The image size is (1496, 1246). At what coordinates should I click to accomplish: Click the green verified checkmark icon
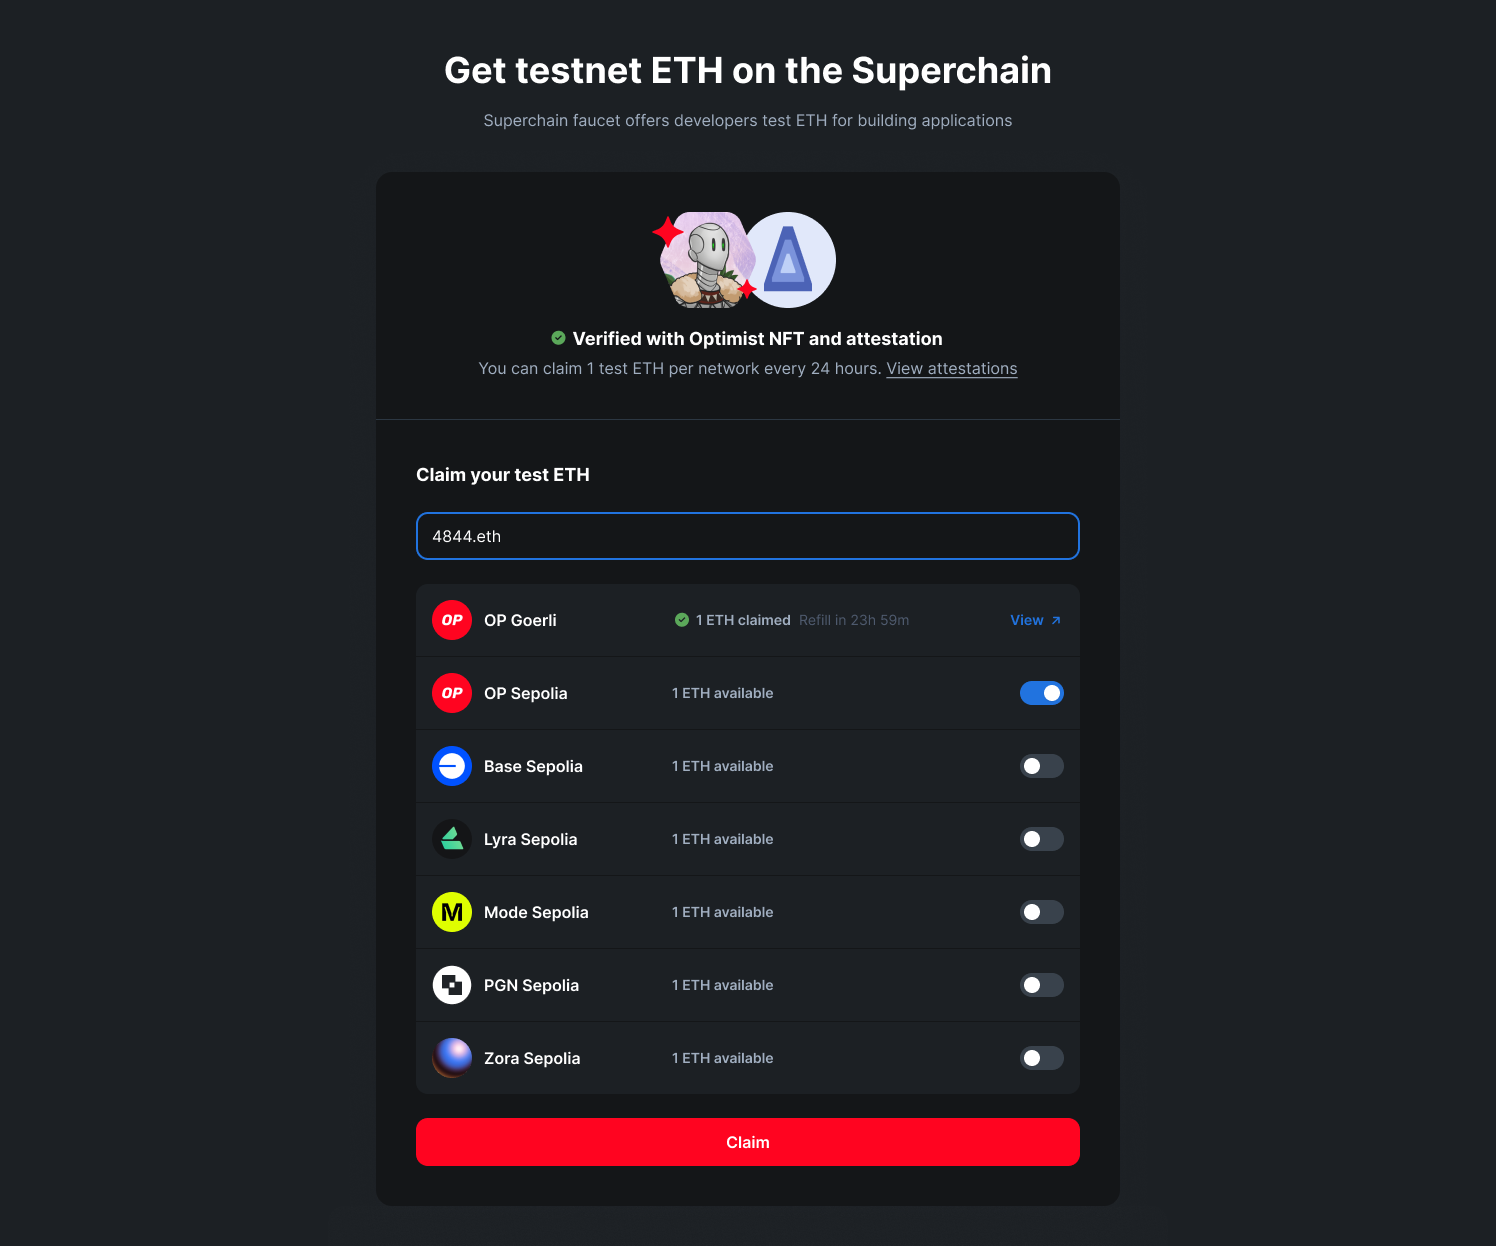[x=558, y=338]
